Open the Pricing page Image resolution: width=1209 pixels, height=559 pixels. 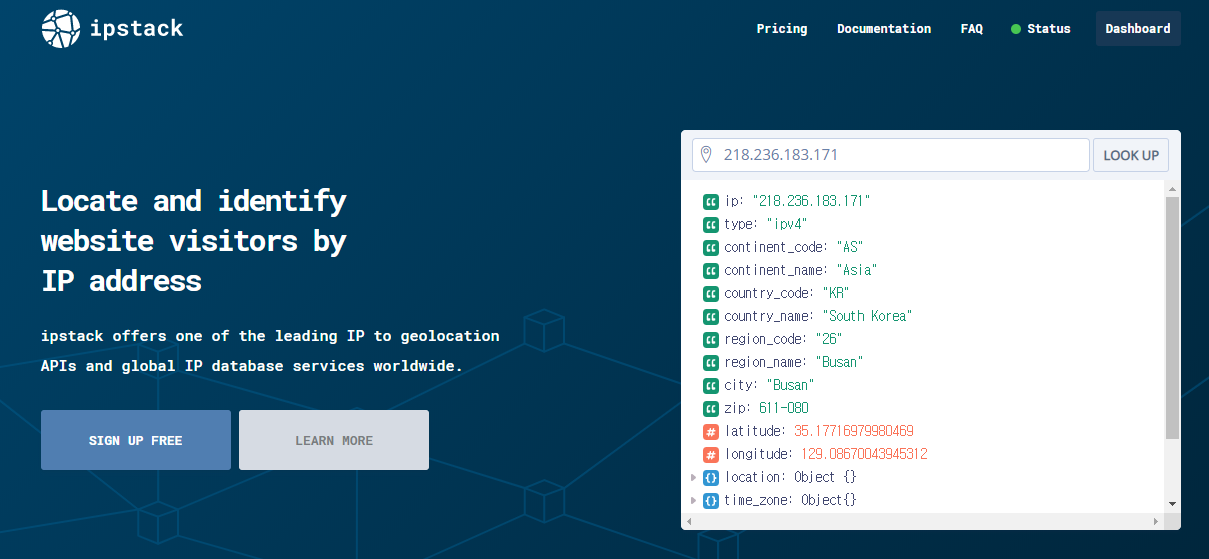click(x=782, y=29)
